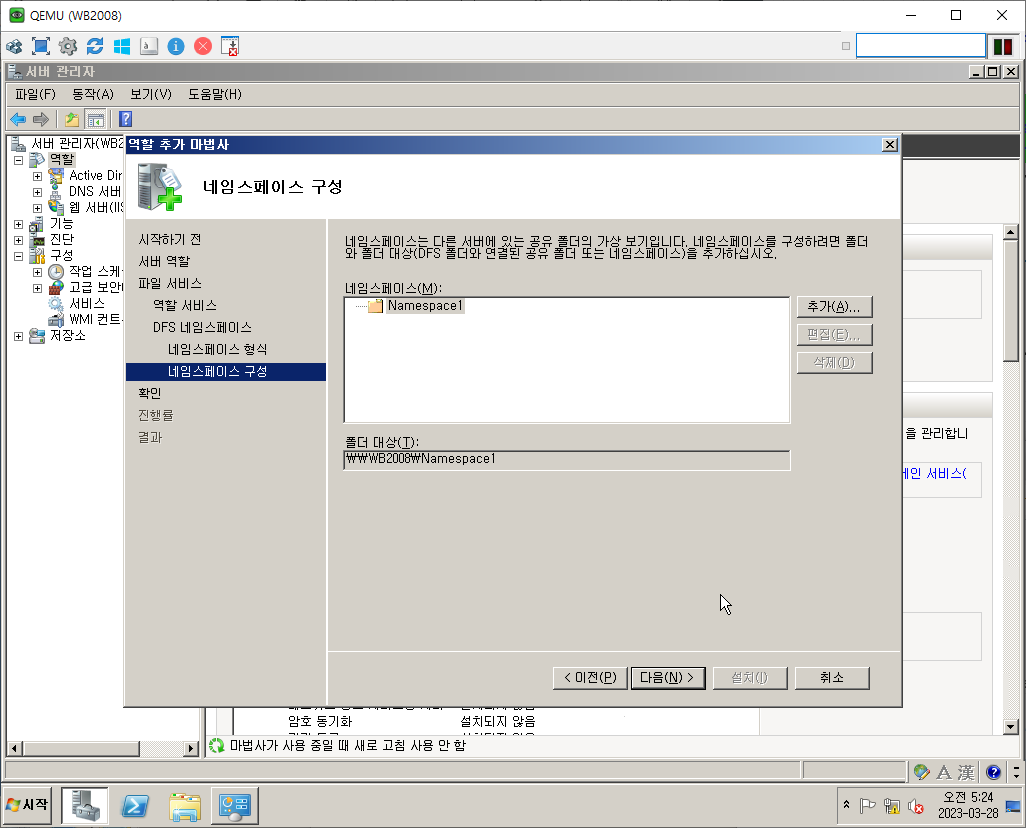Go to 확인 wizard step
This screenshot has height=828, width=1026.
(149, 393)
